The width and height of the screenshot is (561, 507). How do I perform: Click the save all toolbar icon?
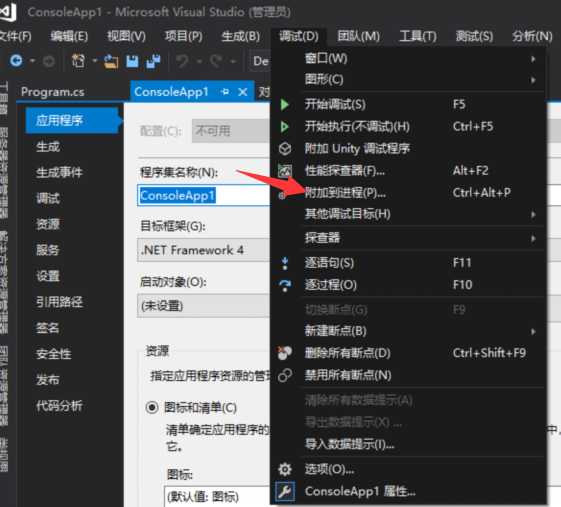tap(153, 62)
